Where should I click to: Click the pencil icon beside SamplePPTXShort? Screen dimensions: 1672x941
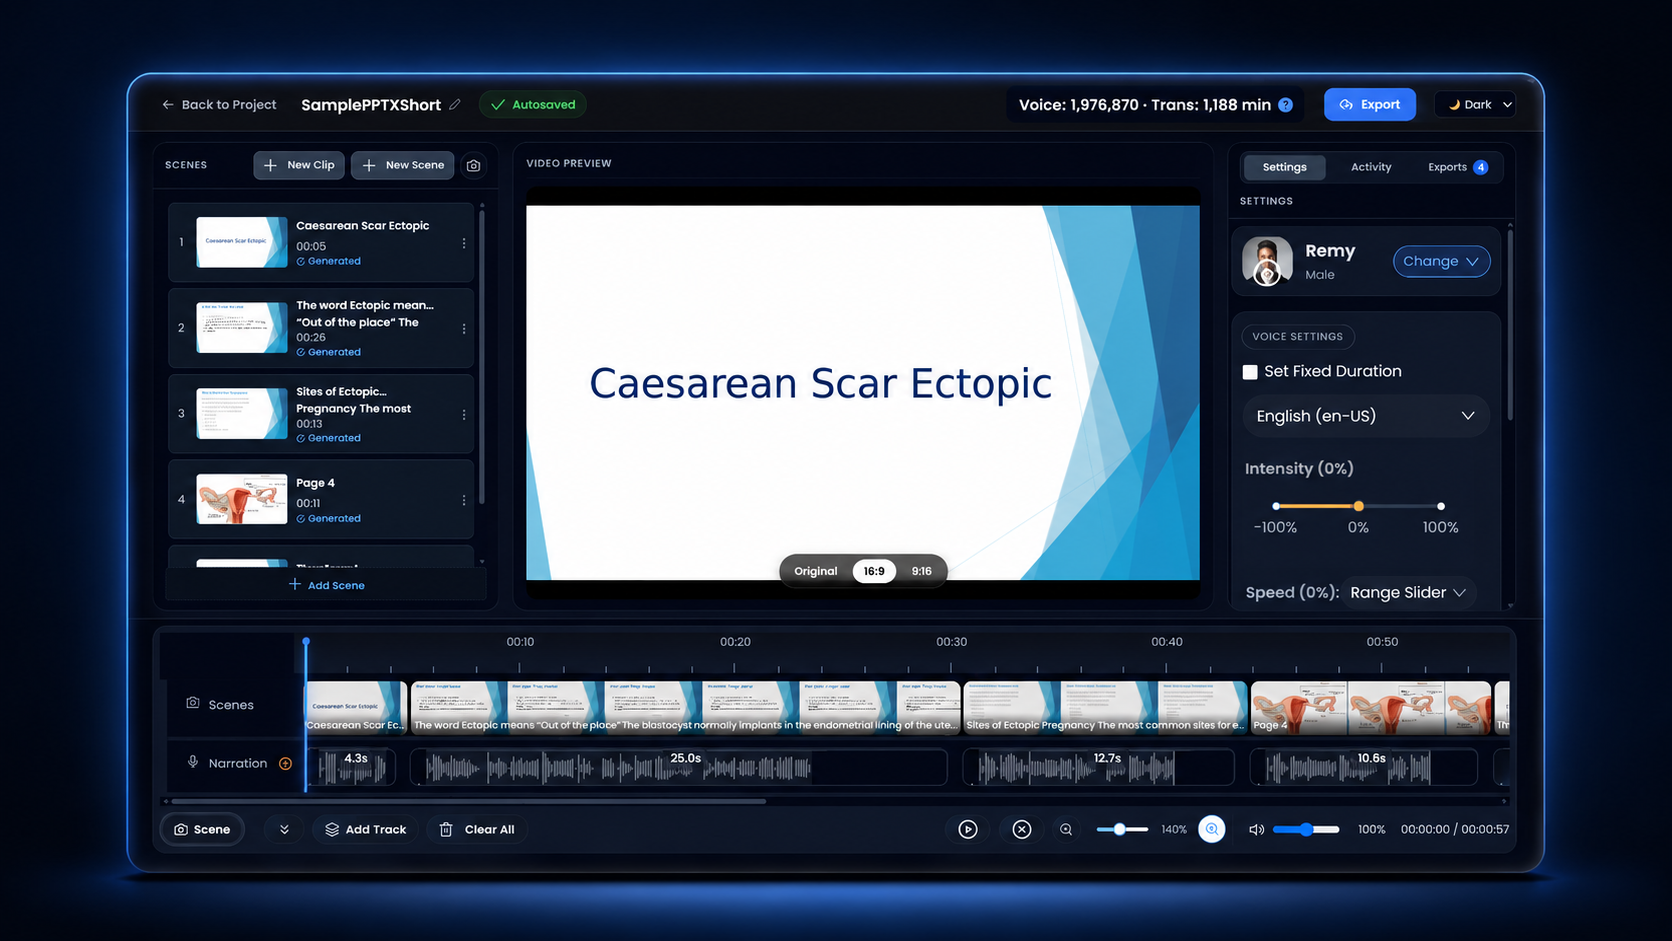click(455, 104)
